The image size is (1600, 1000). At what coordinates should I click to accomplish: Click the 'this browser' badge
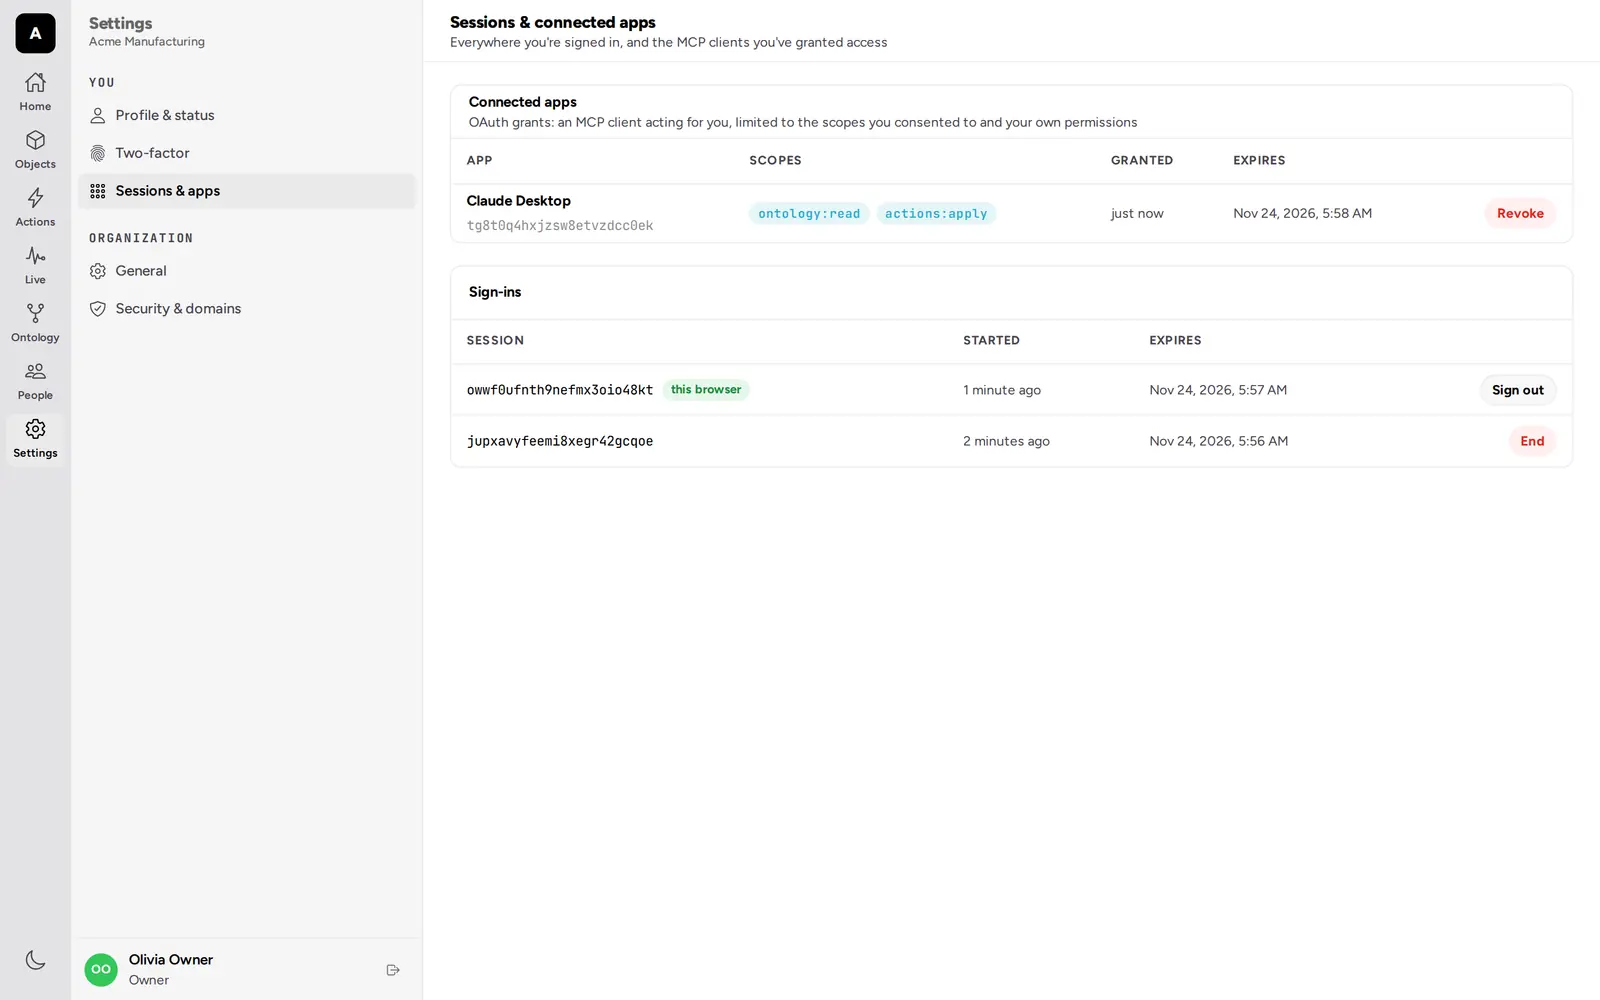[706, 390]
